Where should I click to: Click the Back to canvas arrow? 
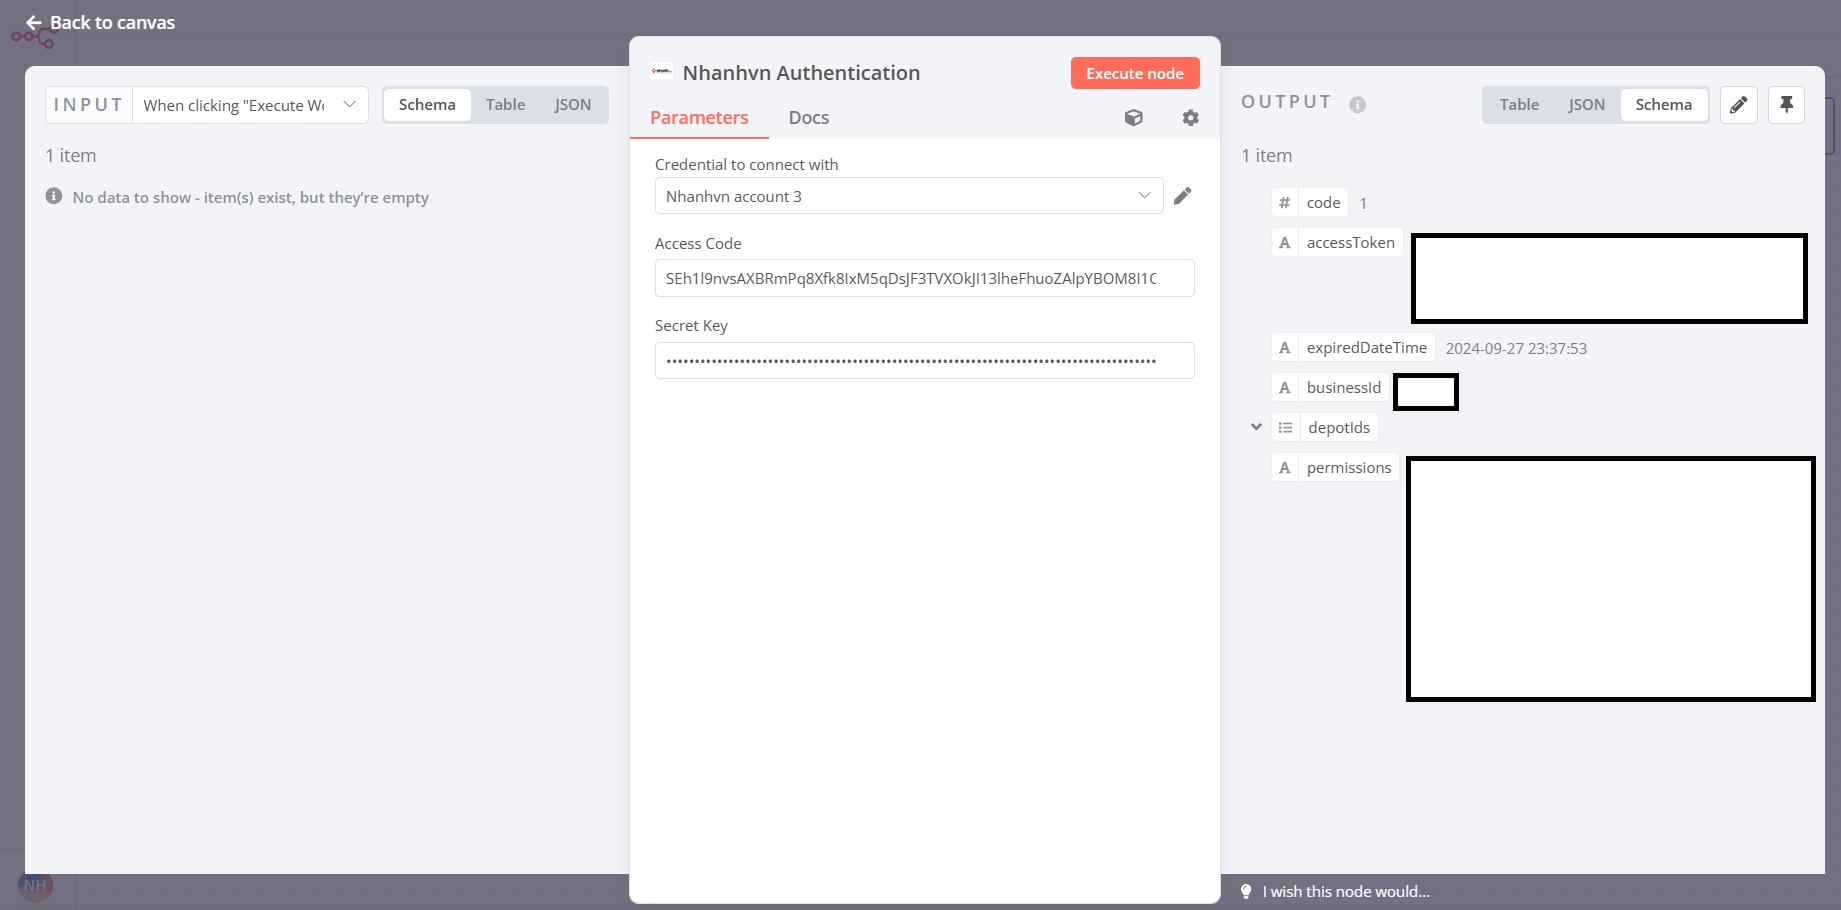point(34,23)
